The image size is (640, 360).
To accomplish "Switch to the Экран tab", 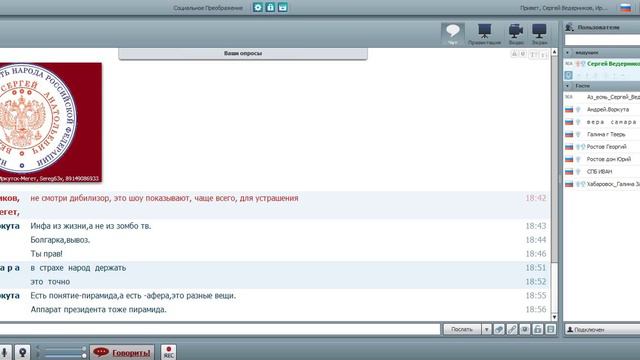I will coord(539,34).
